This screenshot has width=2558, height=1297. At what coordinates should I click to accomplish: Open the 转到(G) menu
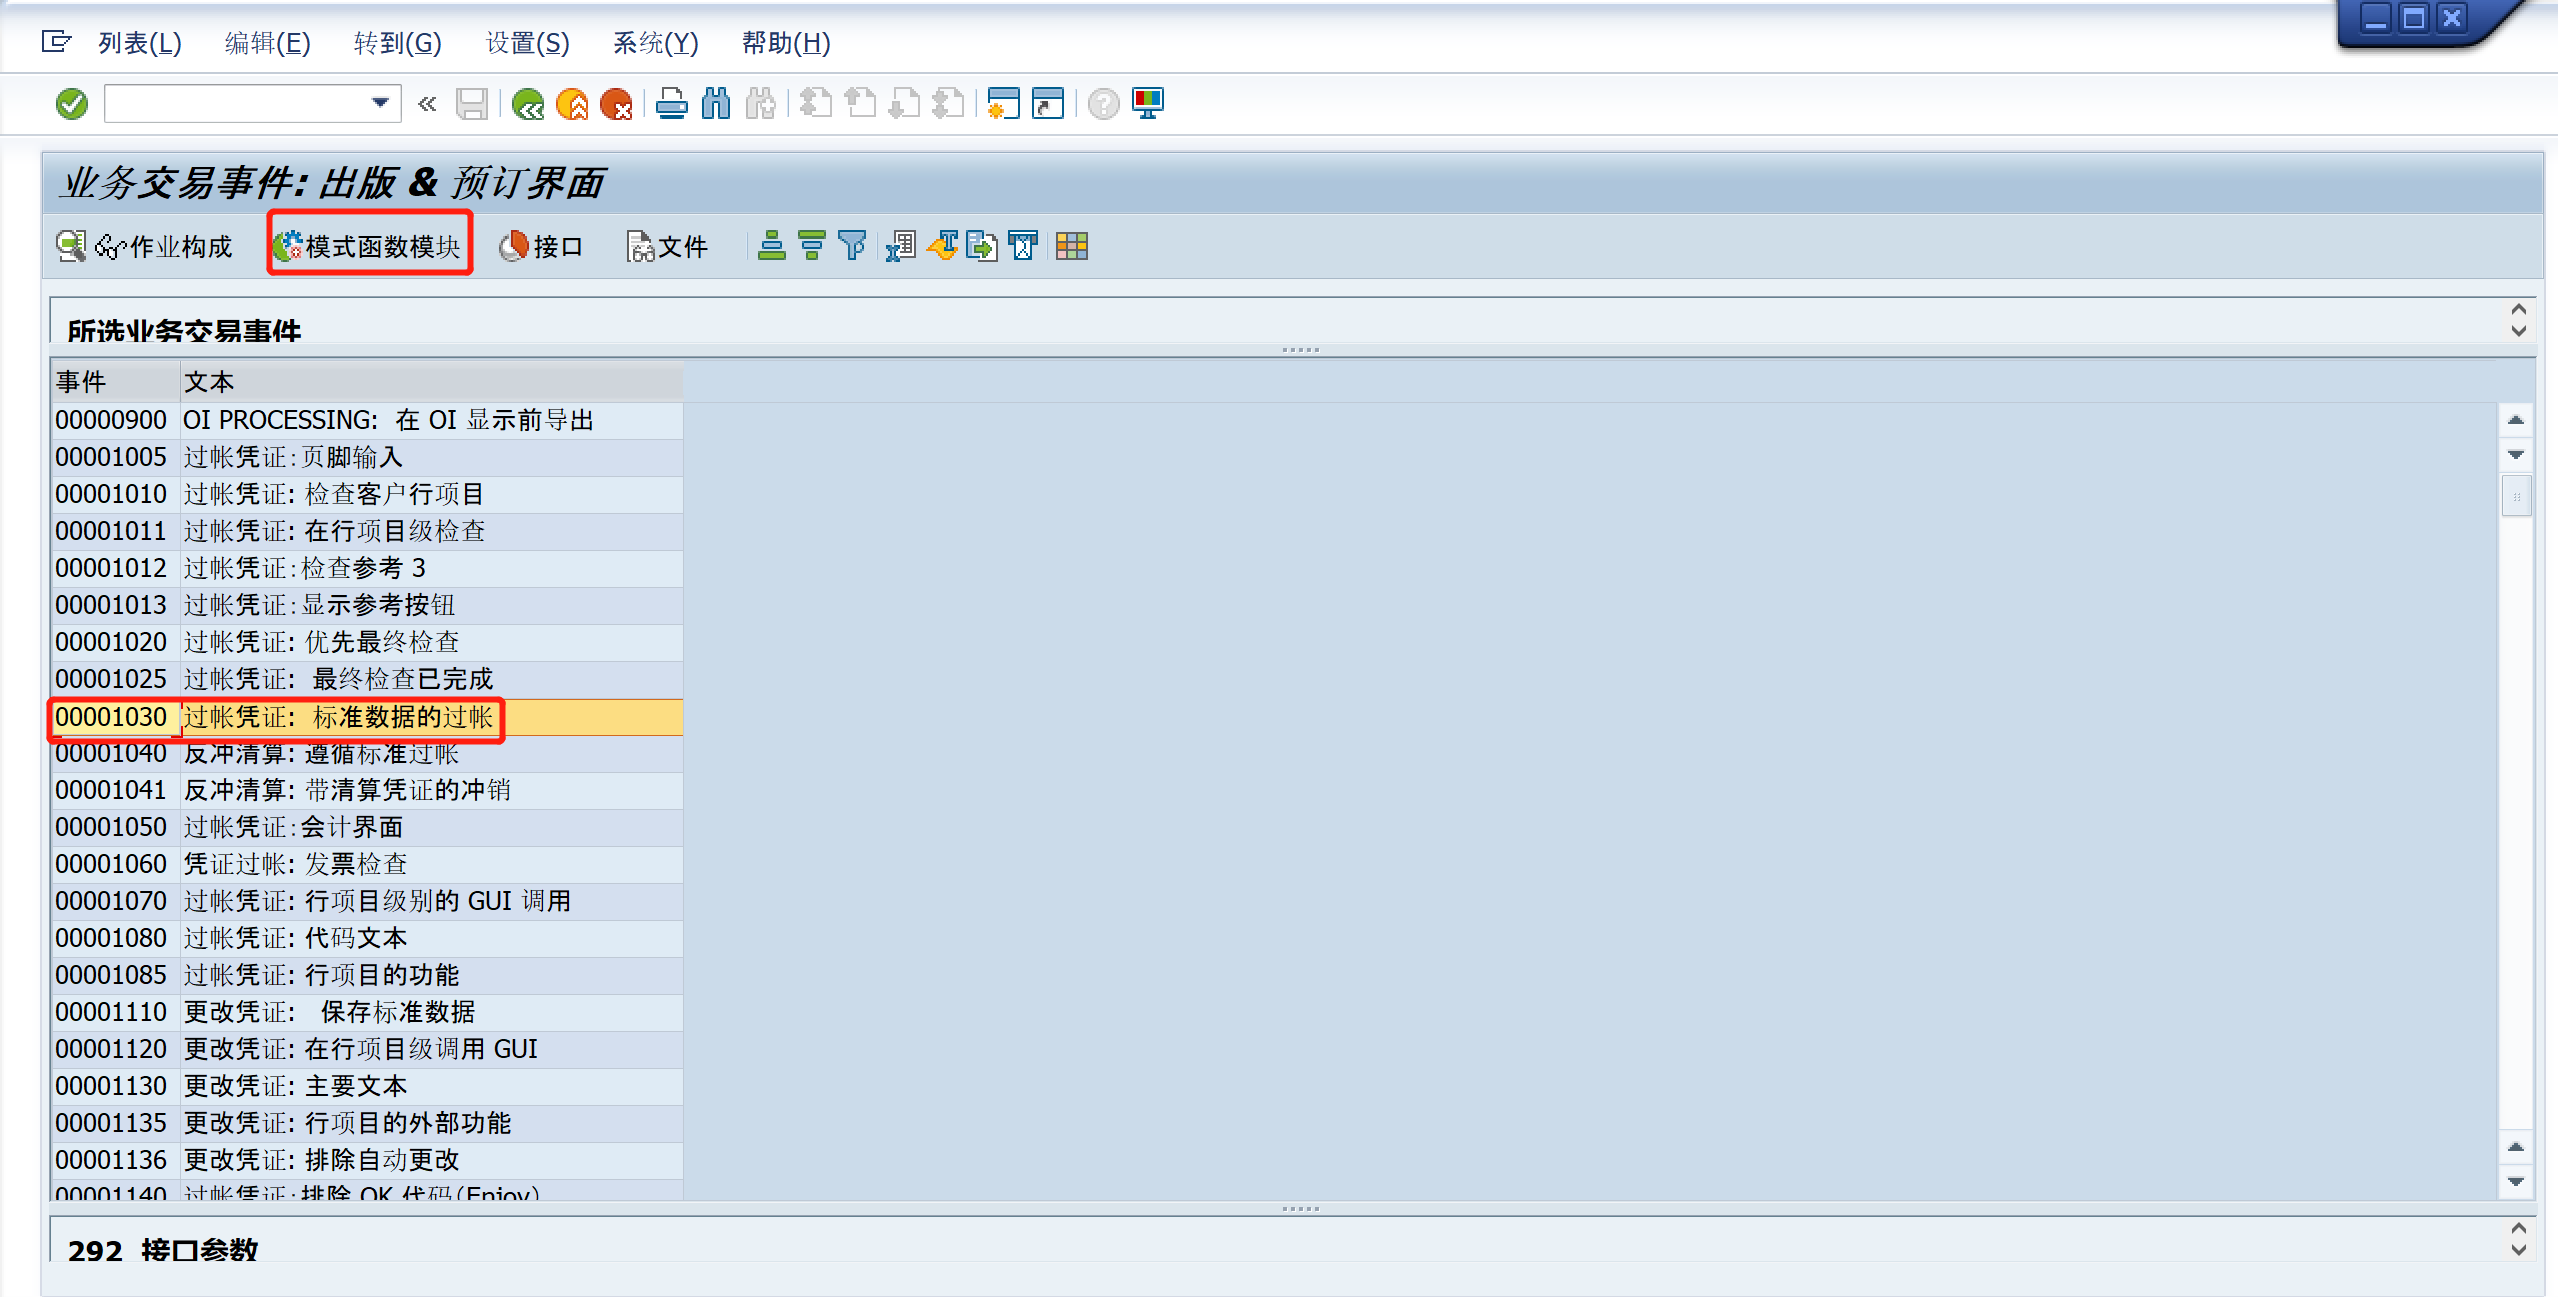(397, 43)
